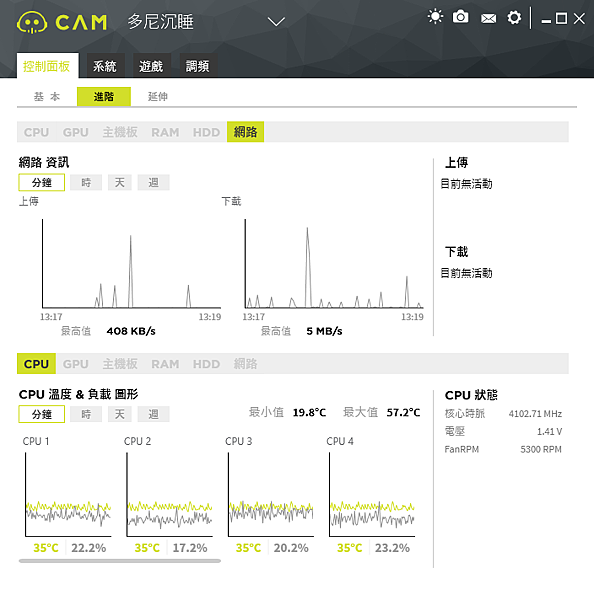Open the 系統 tab
Screen dimensions: 594x600
point(105,66)
